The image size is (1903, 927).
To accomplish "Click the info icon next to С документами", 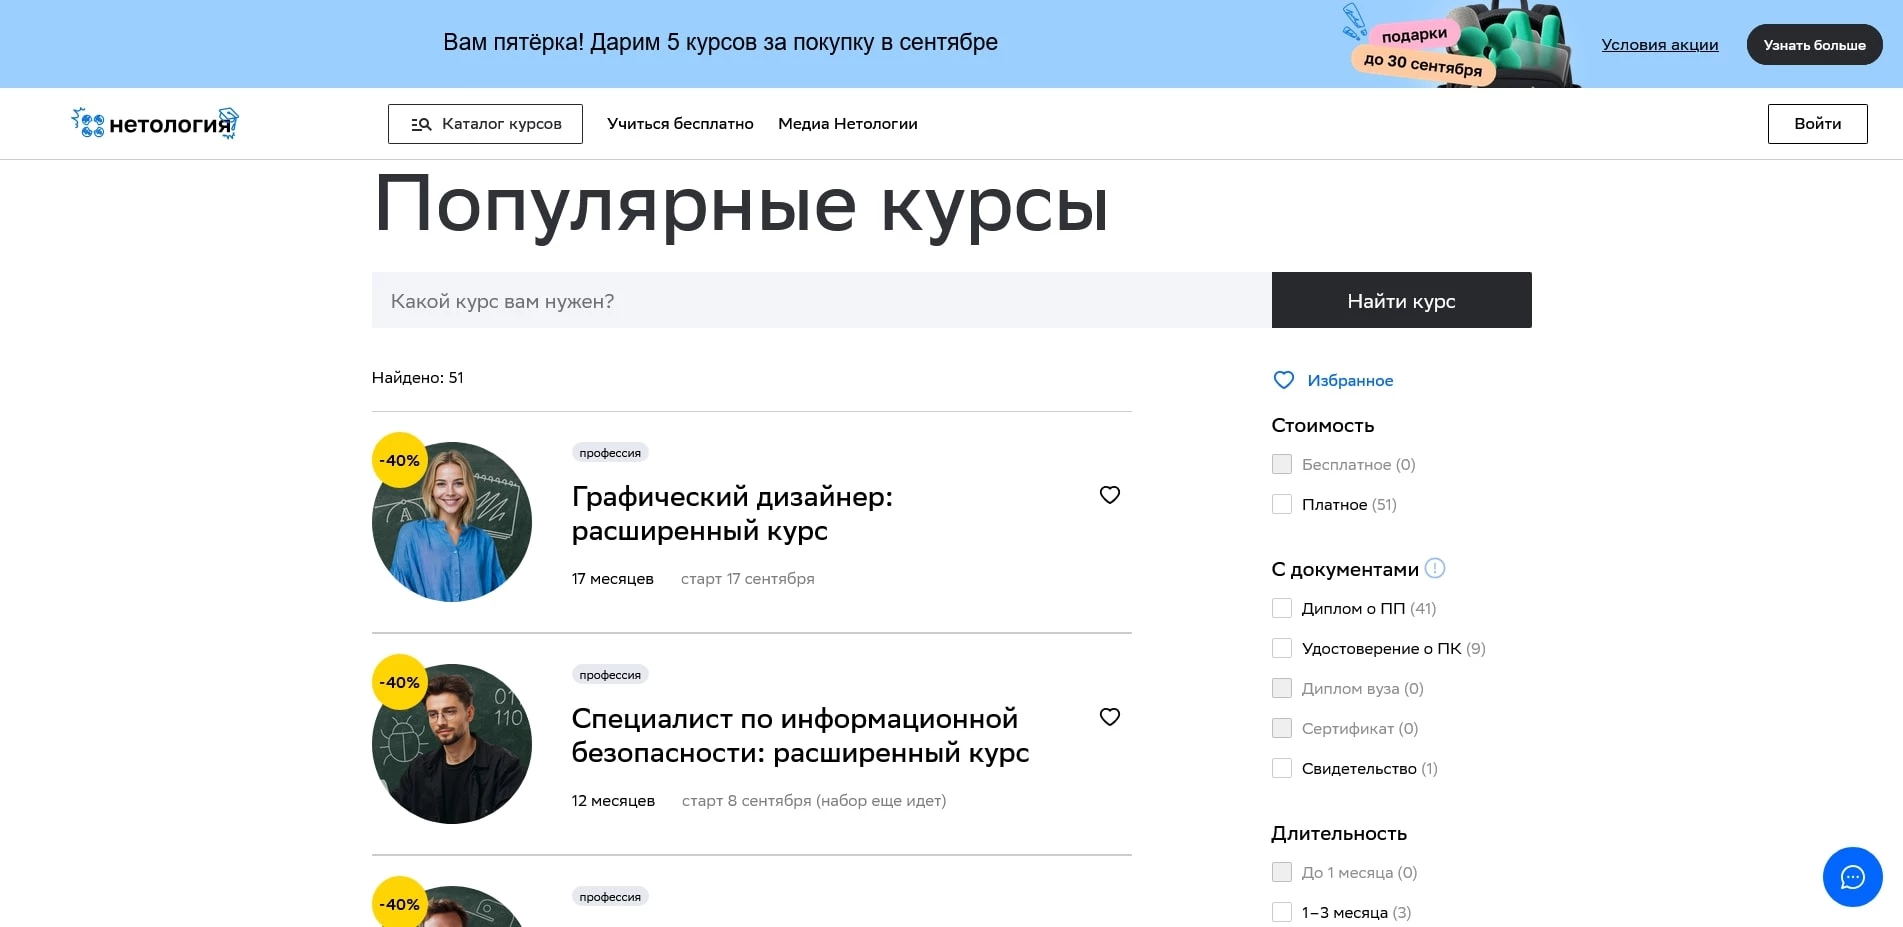I will 1435,568.
